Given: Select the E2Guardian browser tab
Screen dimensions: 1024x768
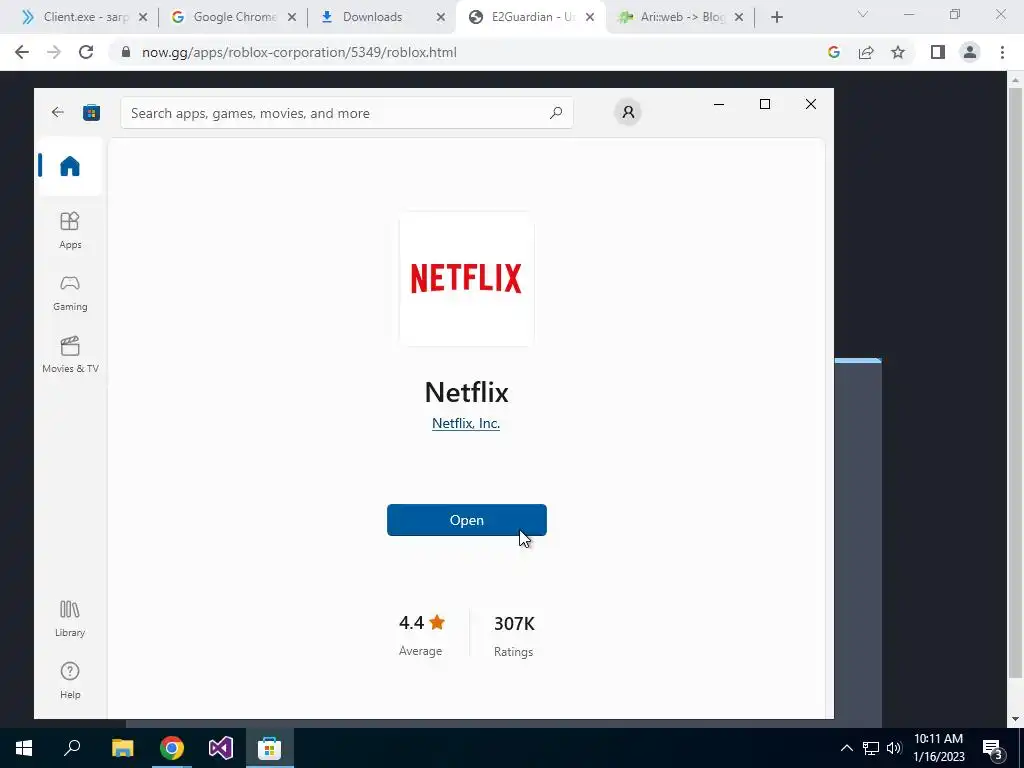Looking at the screenshot, I should tap(530, 17).
